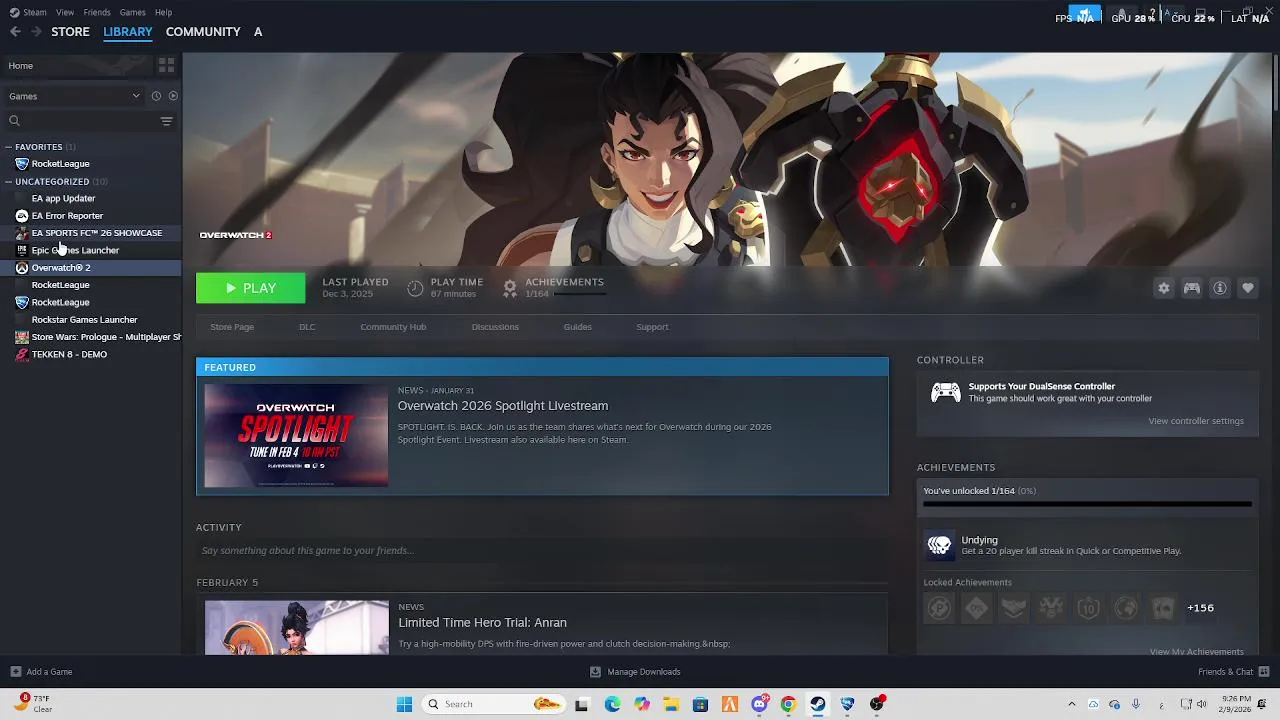Viewport: 1280px width, 720px height.
Task: Open the advanced filter options icon
Action: point(166,121)
